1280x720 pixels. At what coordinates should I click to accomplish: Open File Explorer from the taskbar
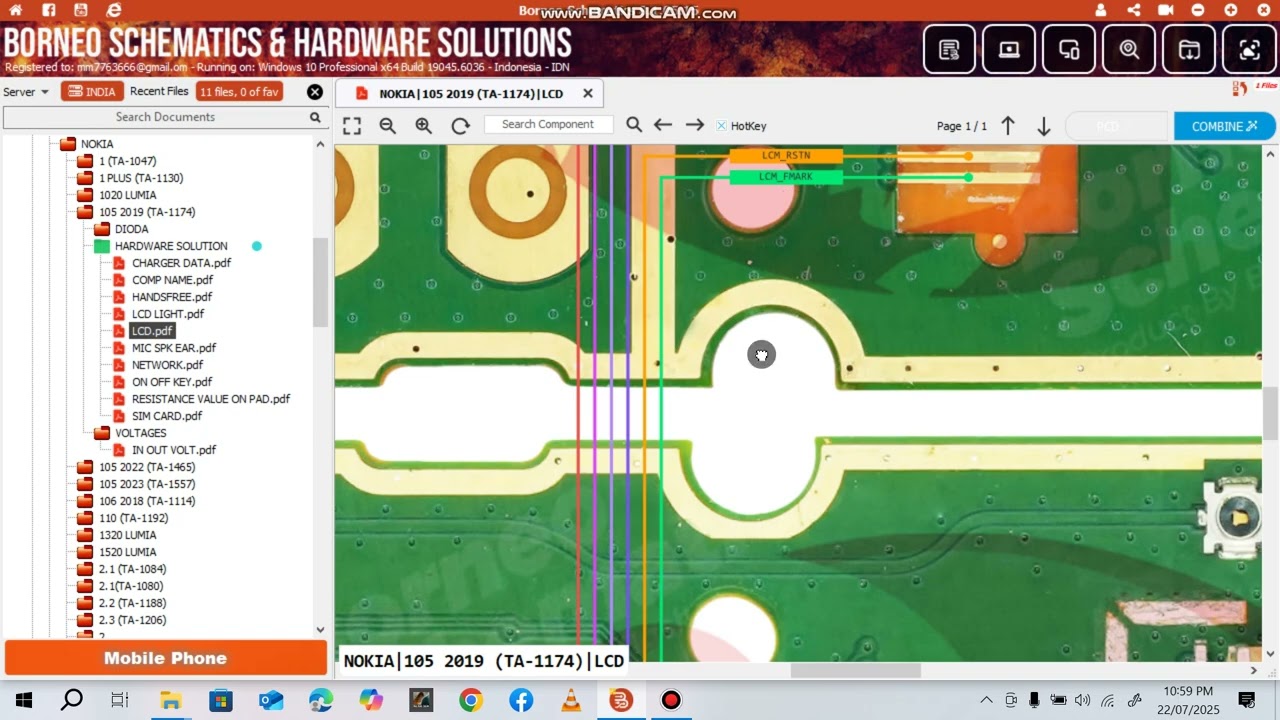[x=171, y=700]
